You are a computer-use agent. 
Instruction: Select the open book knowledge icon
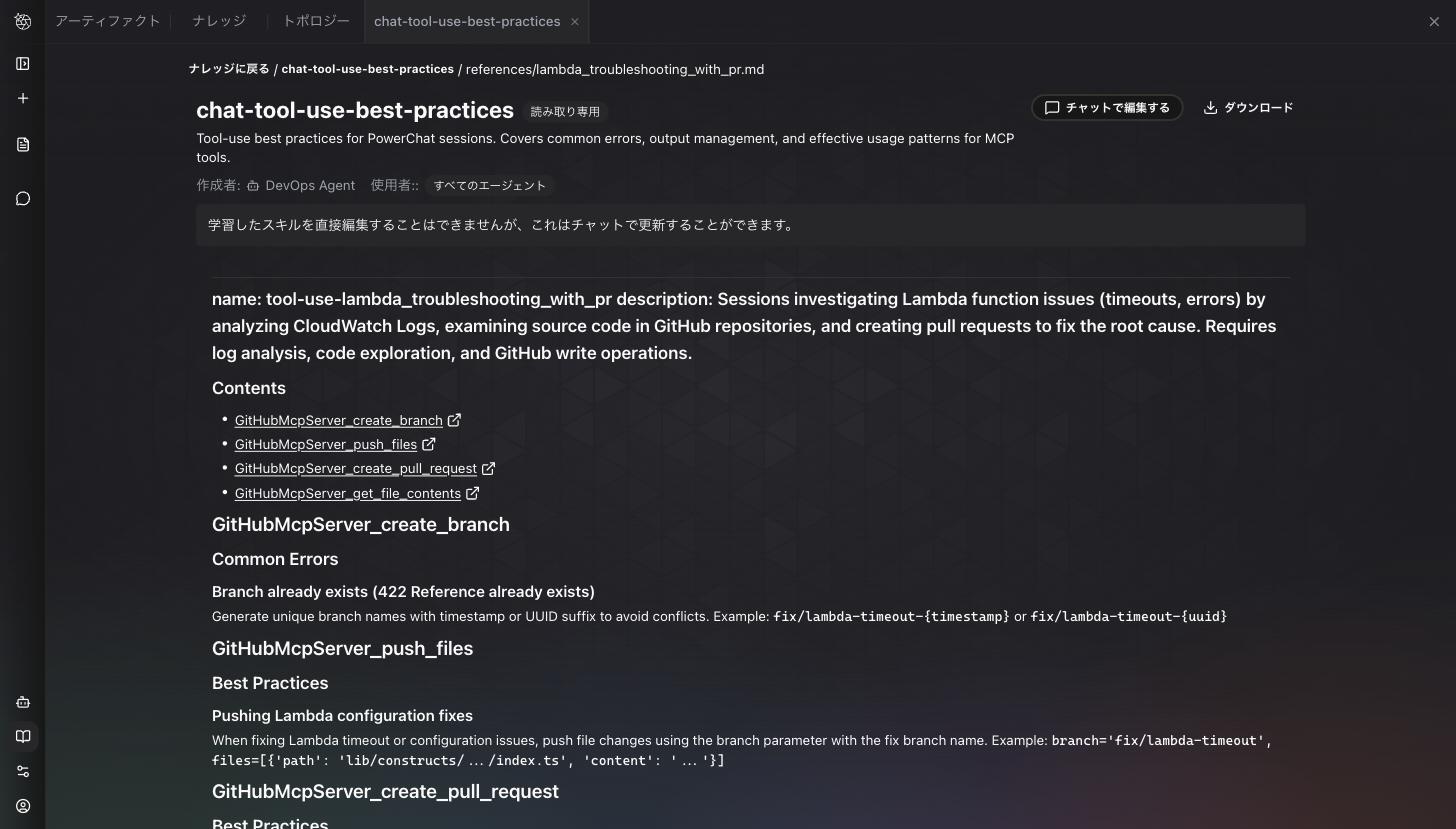pyautogui.click(x=23, y=737)
